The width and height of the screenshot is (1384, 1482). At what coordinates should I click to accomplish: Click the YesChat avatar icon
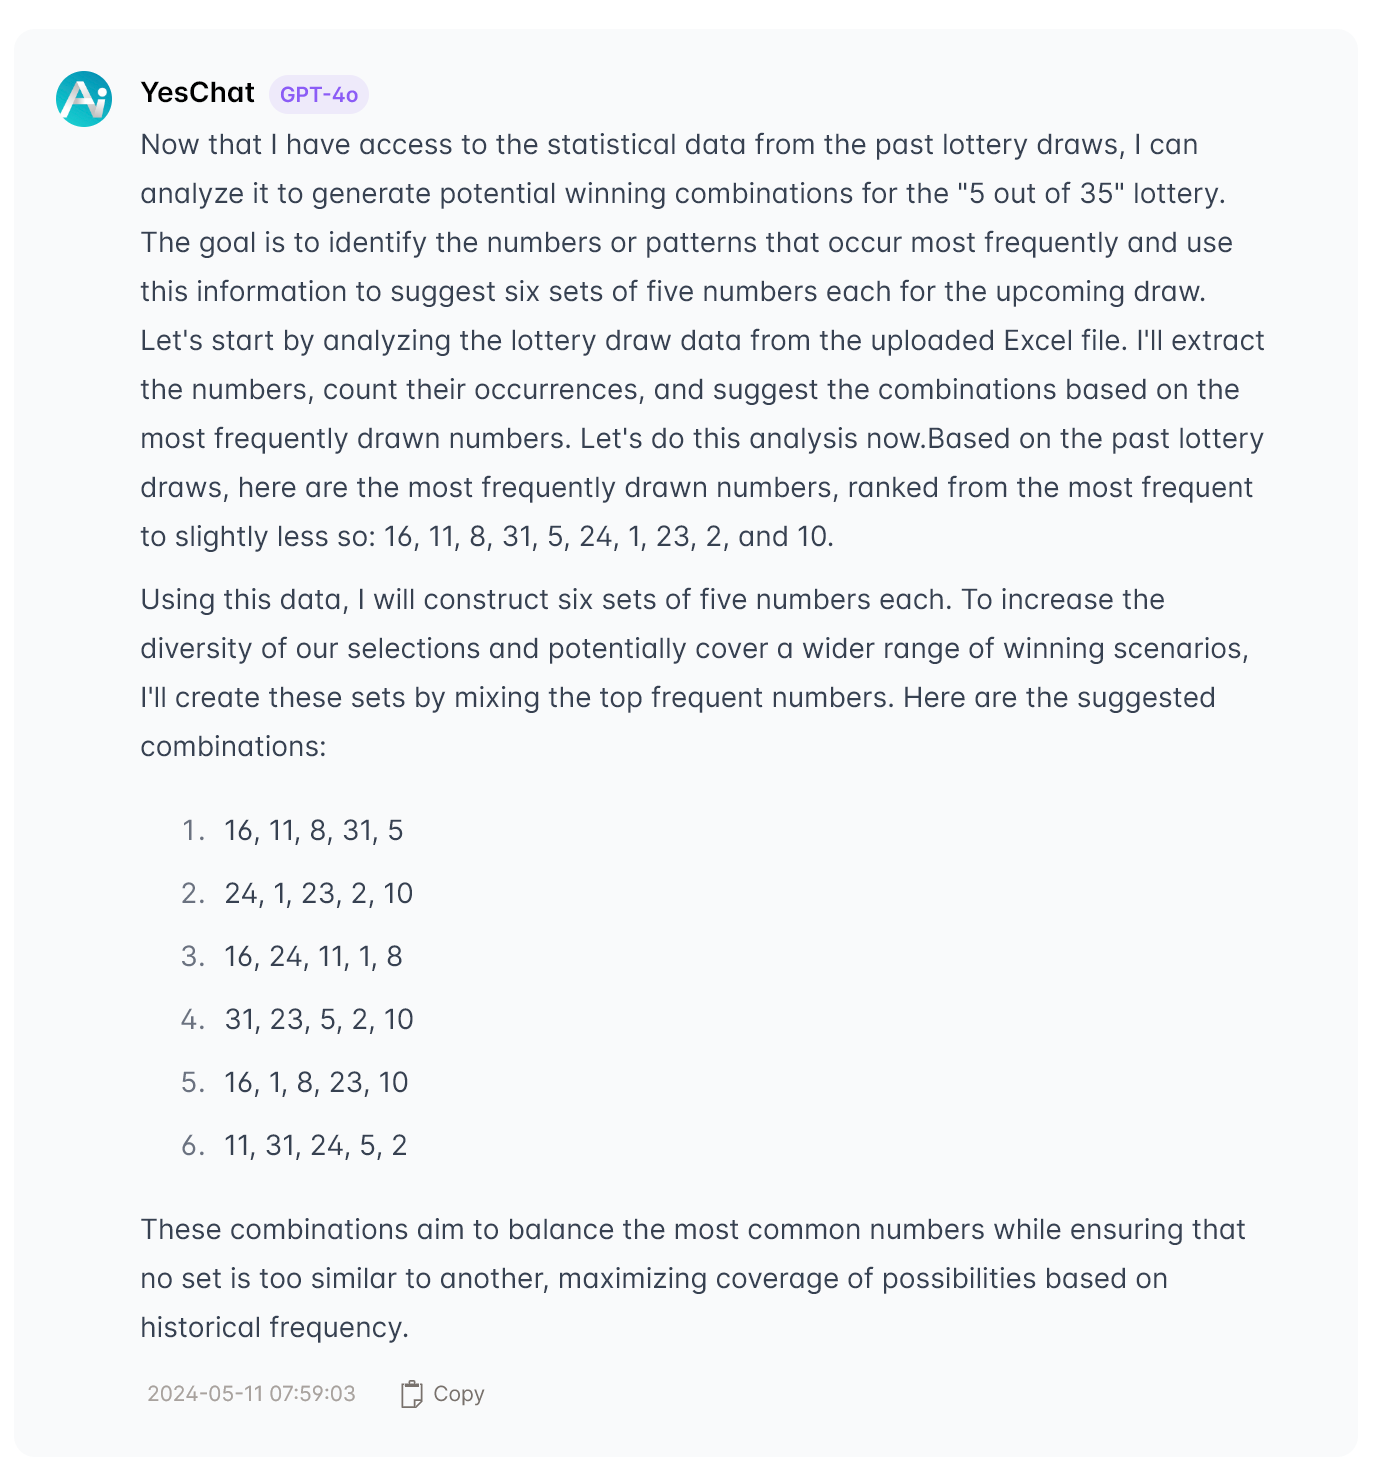[x=84, y=99]
